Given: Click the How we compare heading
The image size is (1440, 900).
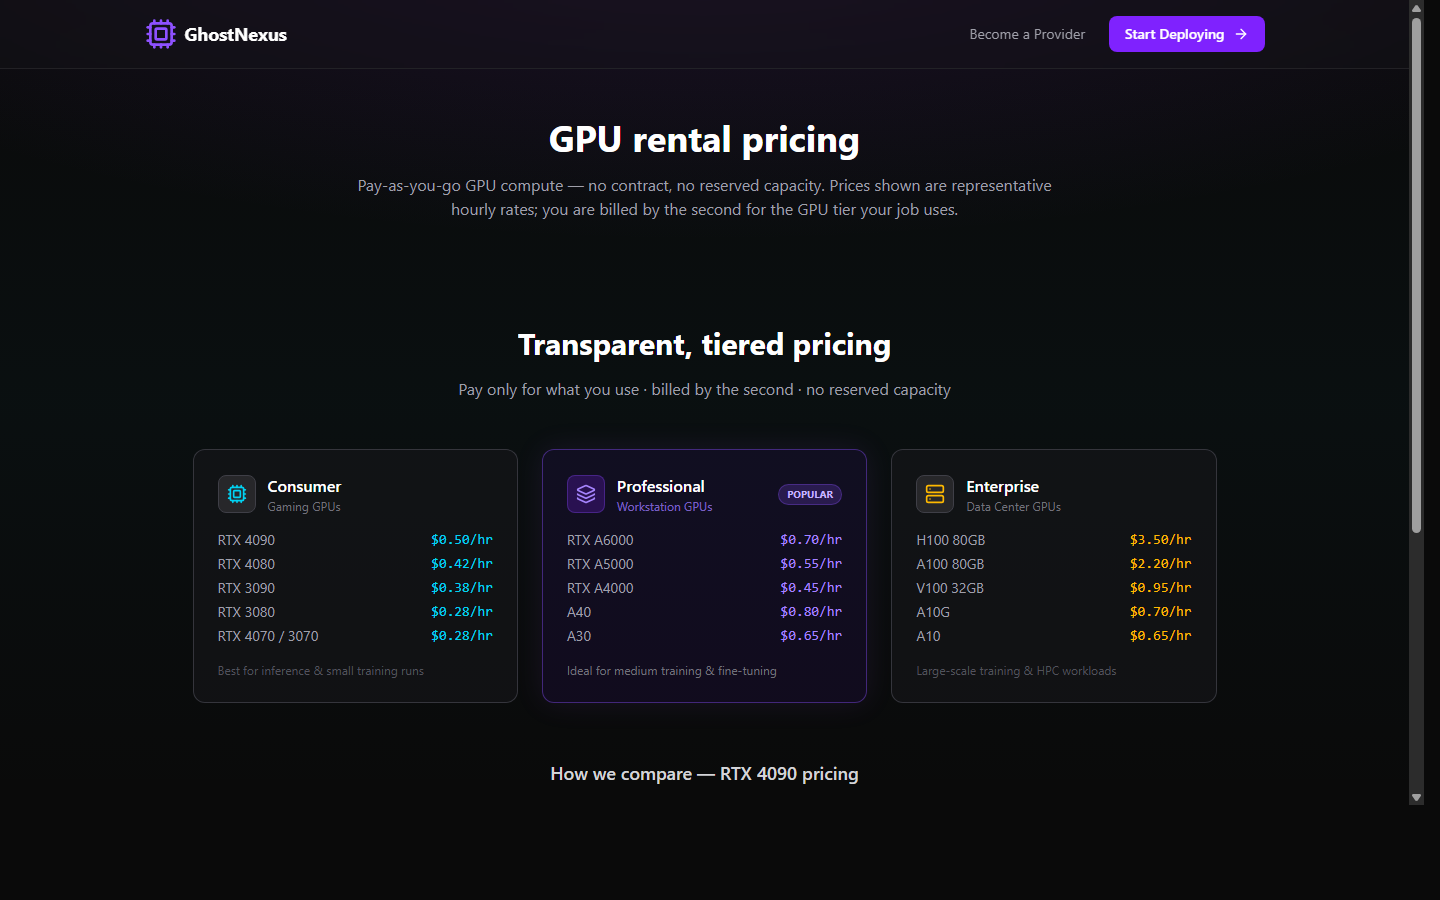Looking at the screenshot, I should [704, 773].
